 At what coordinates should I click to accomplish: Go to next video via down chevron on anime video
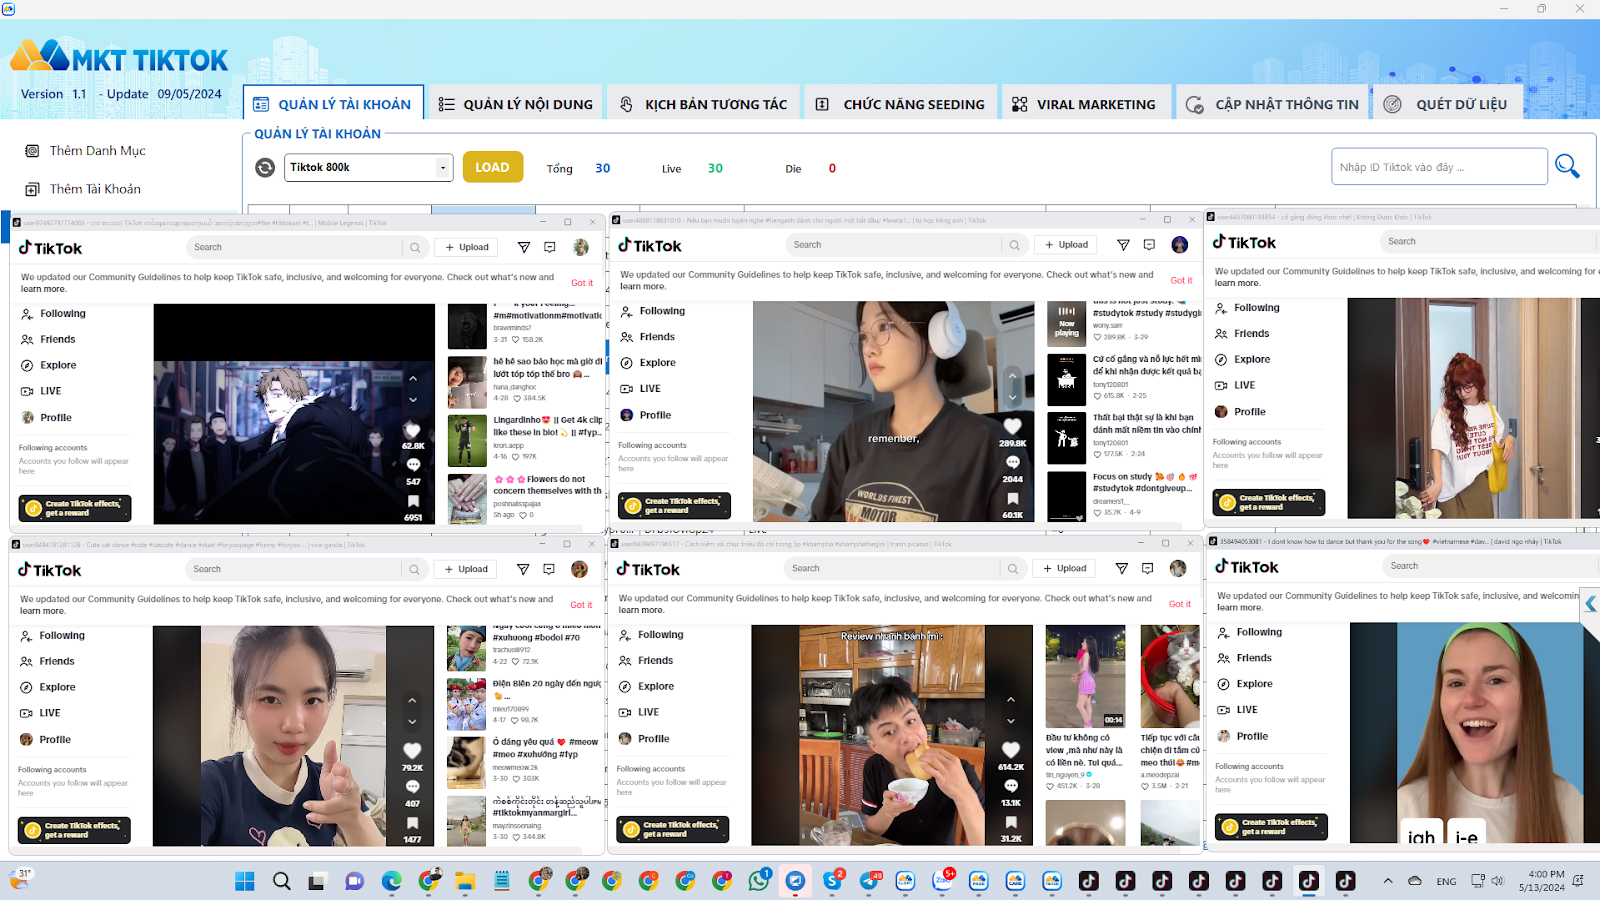click(x=413, y=399)
